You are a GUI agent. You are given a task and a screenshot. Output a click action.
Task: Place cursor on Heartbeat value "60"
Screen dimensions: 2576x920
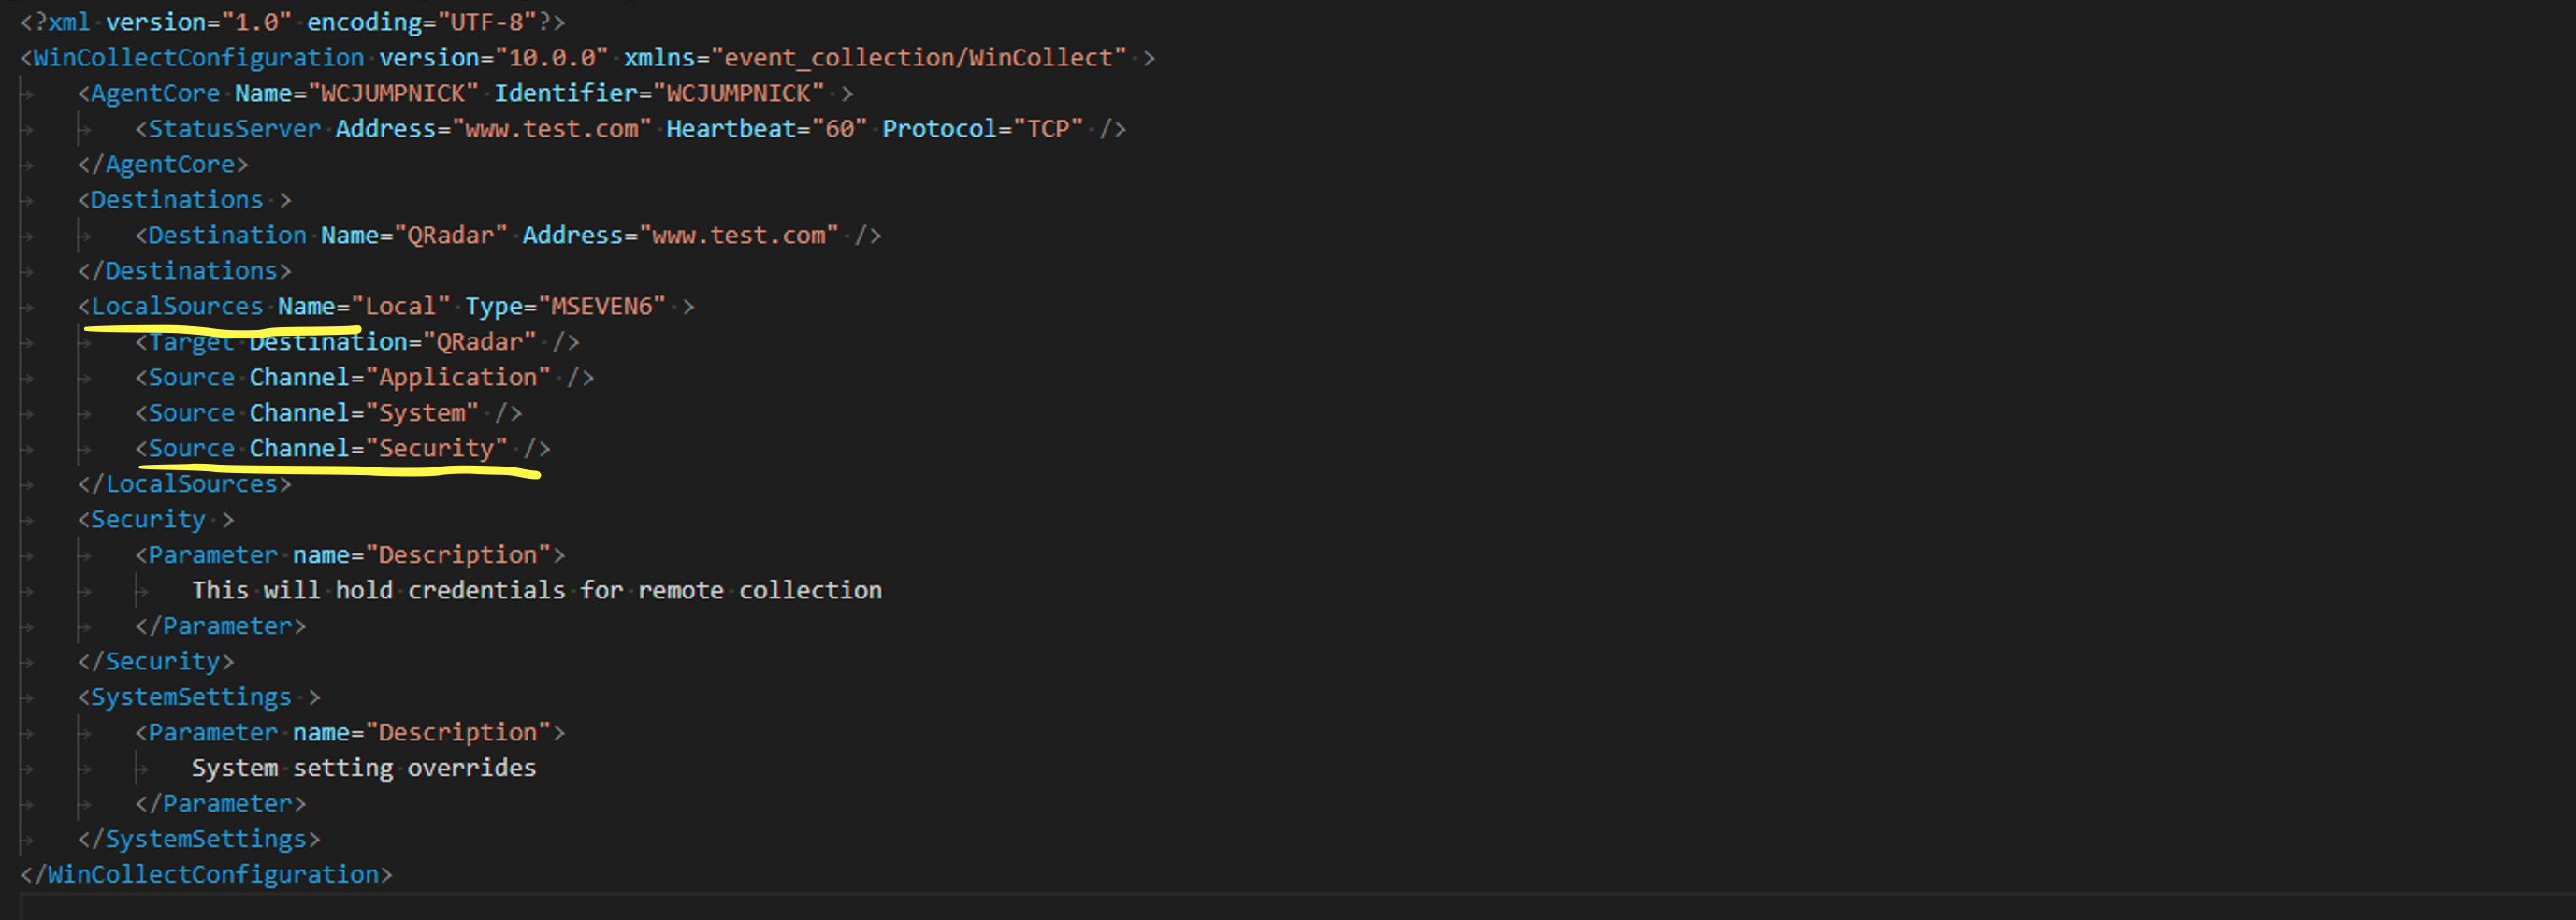[839, 129]
